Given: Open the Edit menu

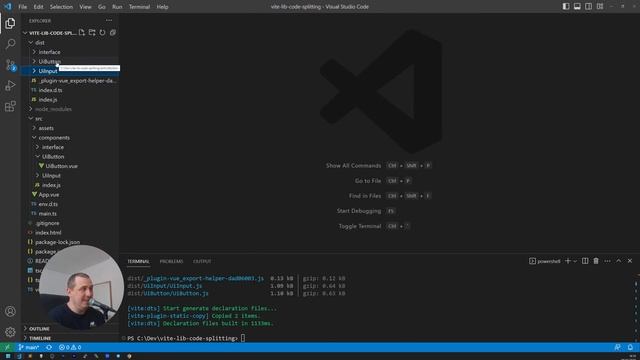Looking at the screenshot, I should point(38,7).
